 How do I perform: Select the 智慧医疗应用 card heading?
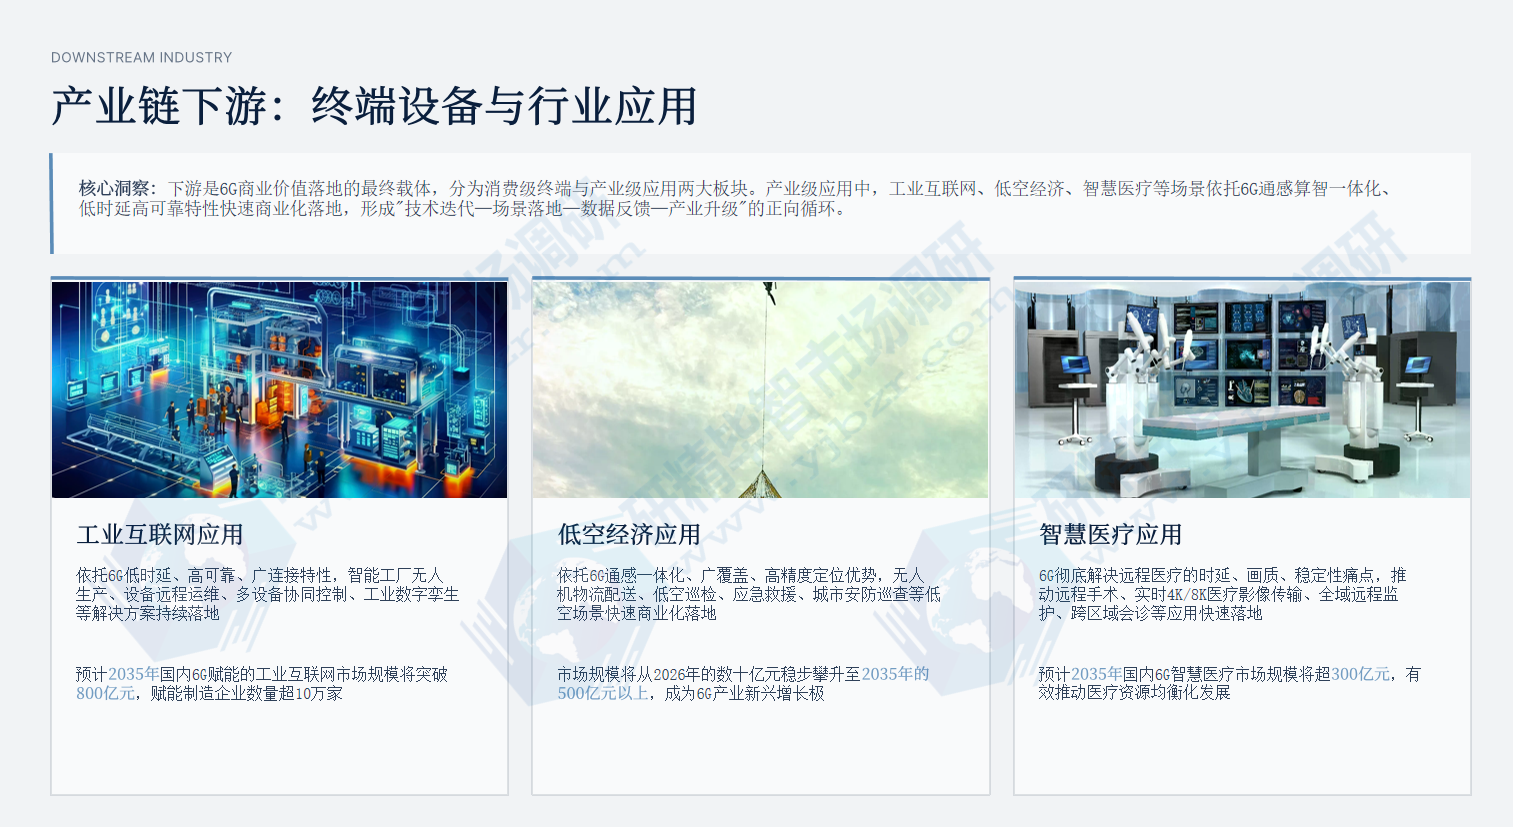(1110, 535)
